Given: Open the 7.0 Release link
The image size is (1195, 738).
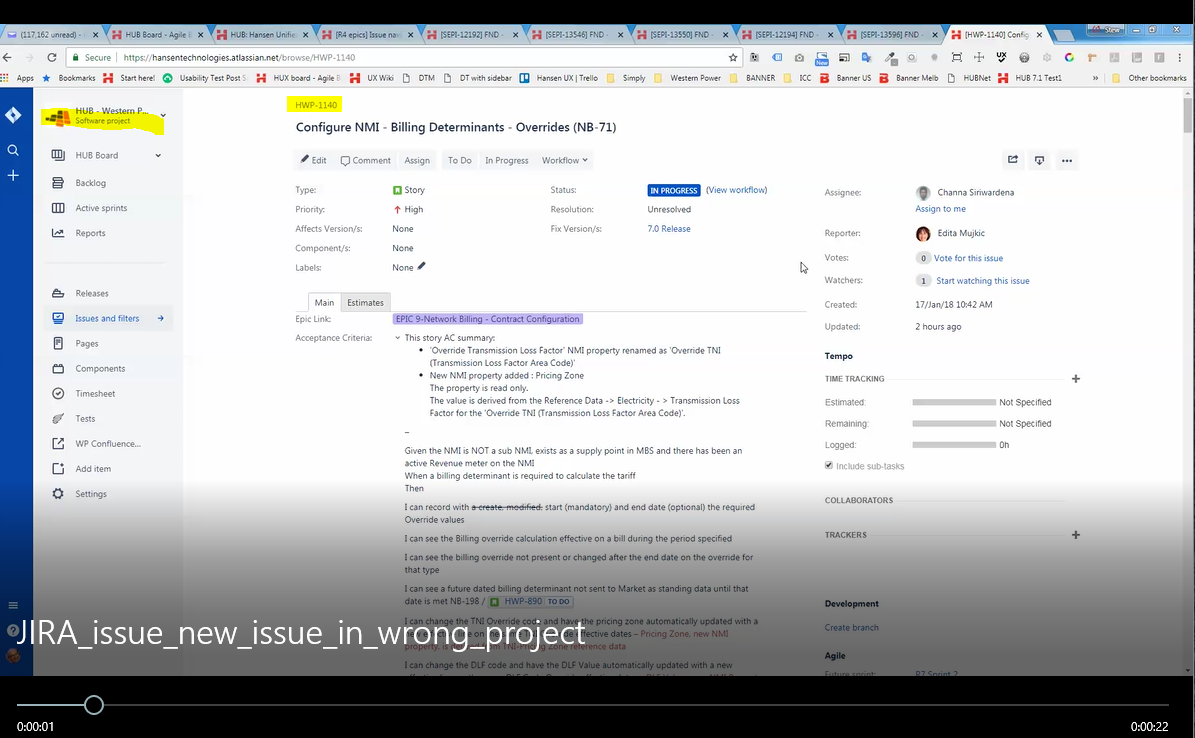Looking at the screenshot, I should pyautogui.click(x=669, y=229).
